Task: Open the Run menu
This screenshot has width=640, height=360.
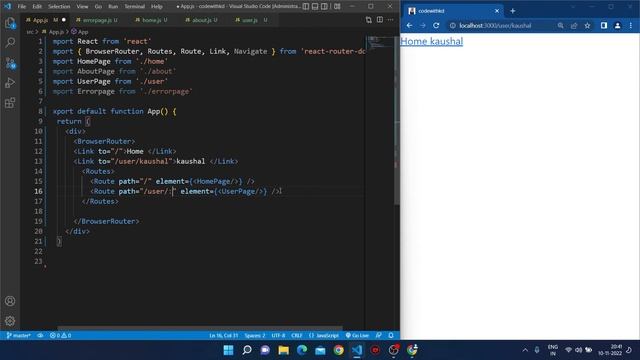Action: point(113,7)
